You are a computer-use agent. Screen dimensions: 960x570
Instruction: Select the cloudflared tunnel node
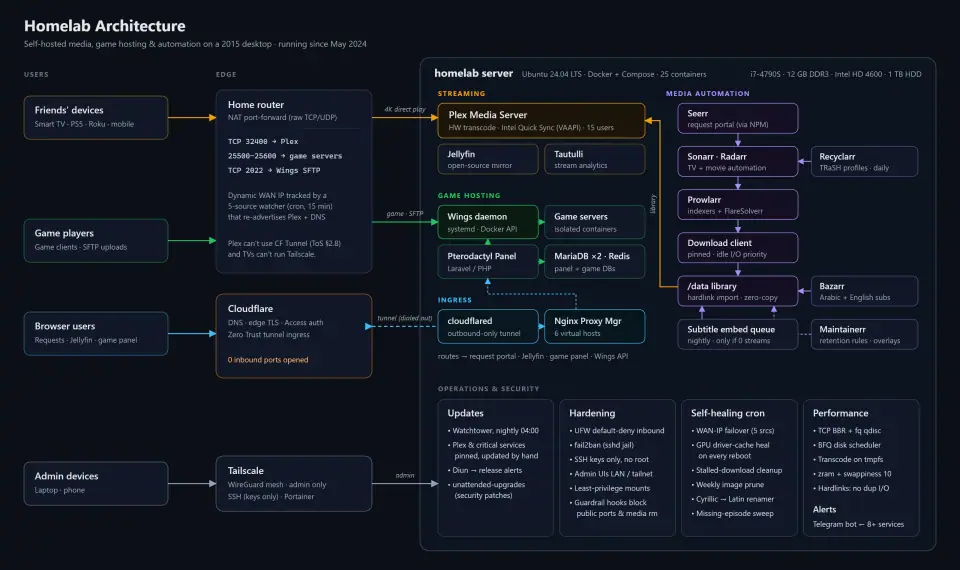coord(488,326)
